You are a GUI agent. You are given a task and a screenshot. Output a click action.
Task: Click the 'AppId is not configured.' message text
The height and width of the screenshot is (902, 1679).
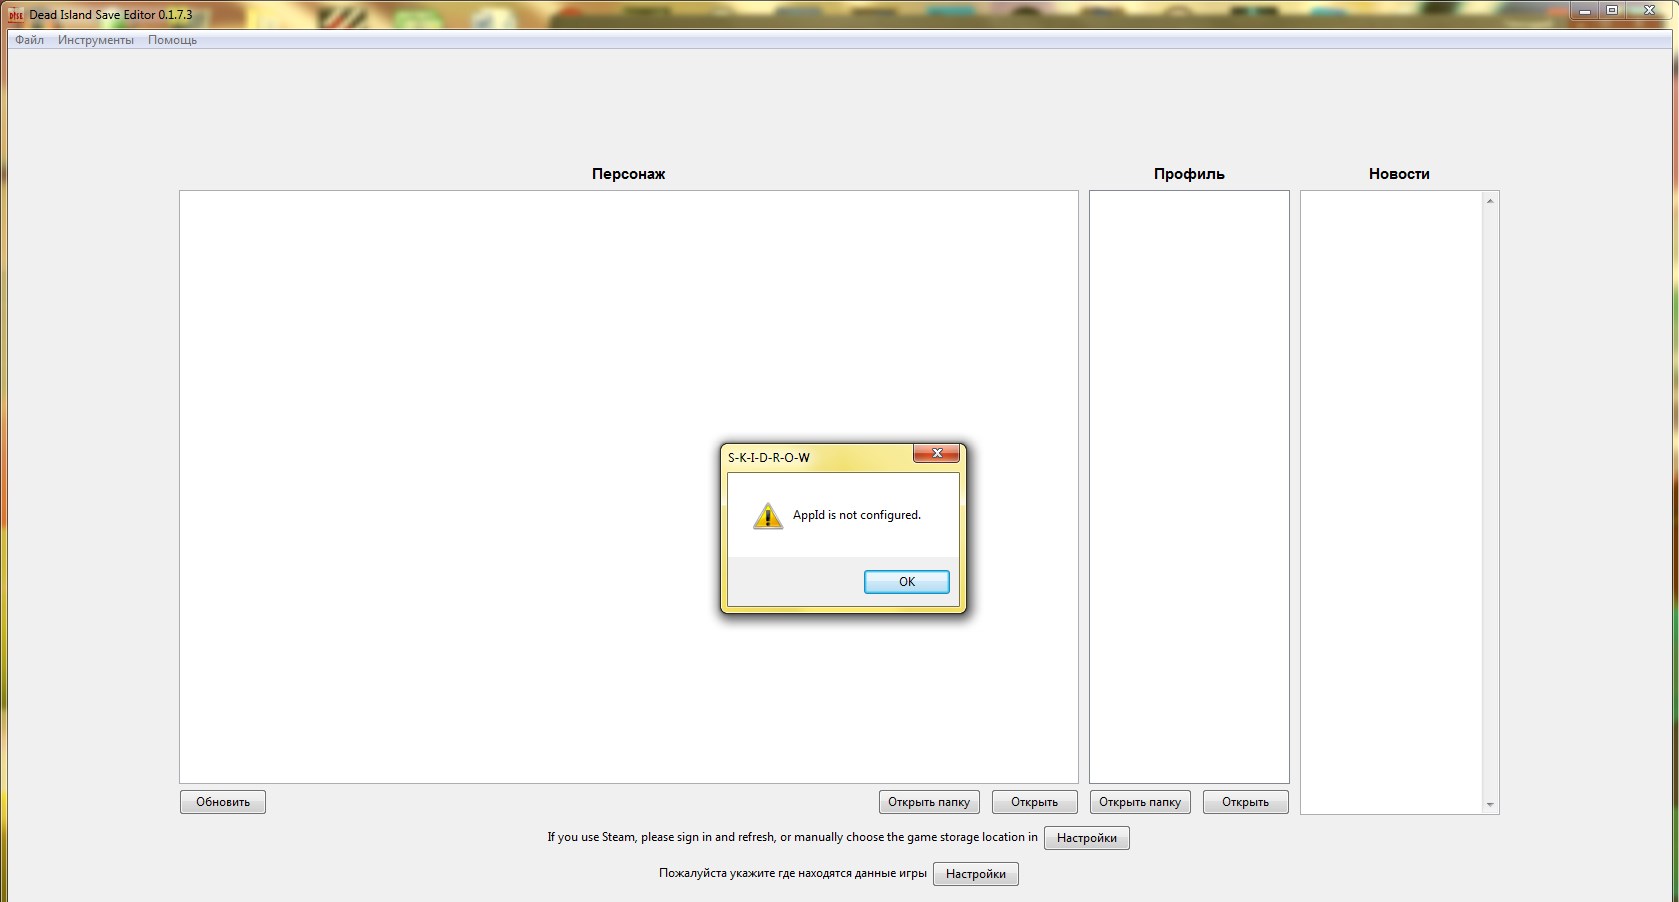[857, 515]
